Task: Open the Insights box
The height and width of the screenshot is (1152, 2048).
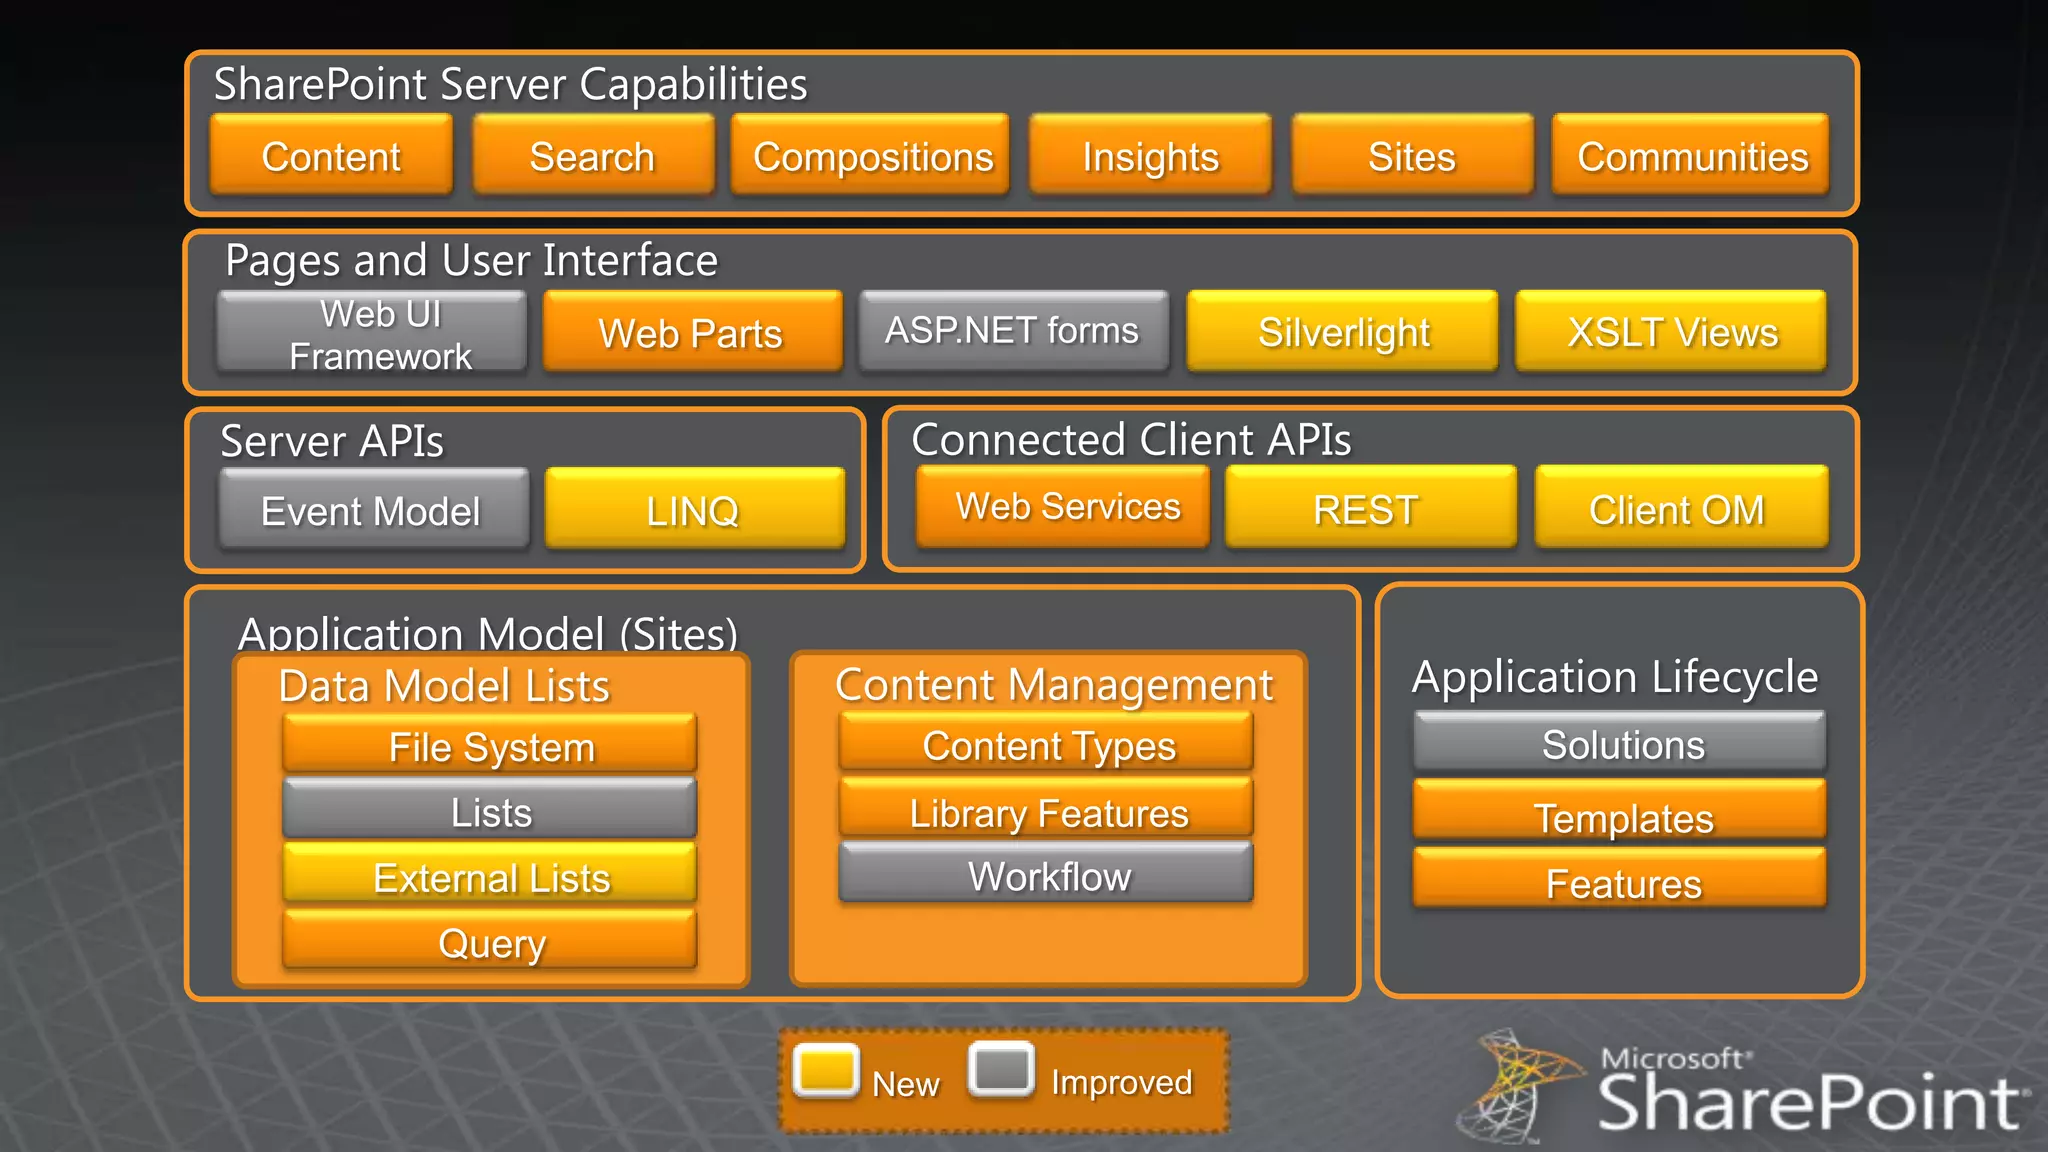Action: [1150, 155]
